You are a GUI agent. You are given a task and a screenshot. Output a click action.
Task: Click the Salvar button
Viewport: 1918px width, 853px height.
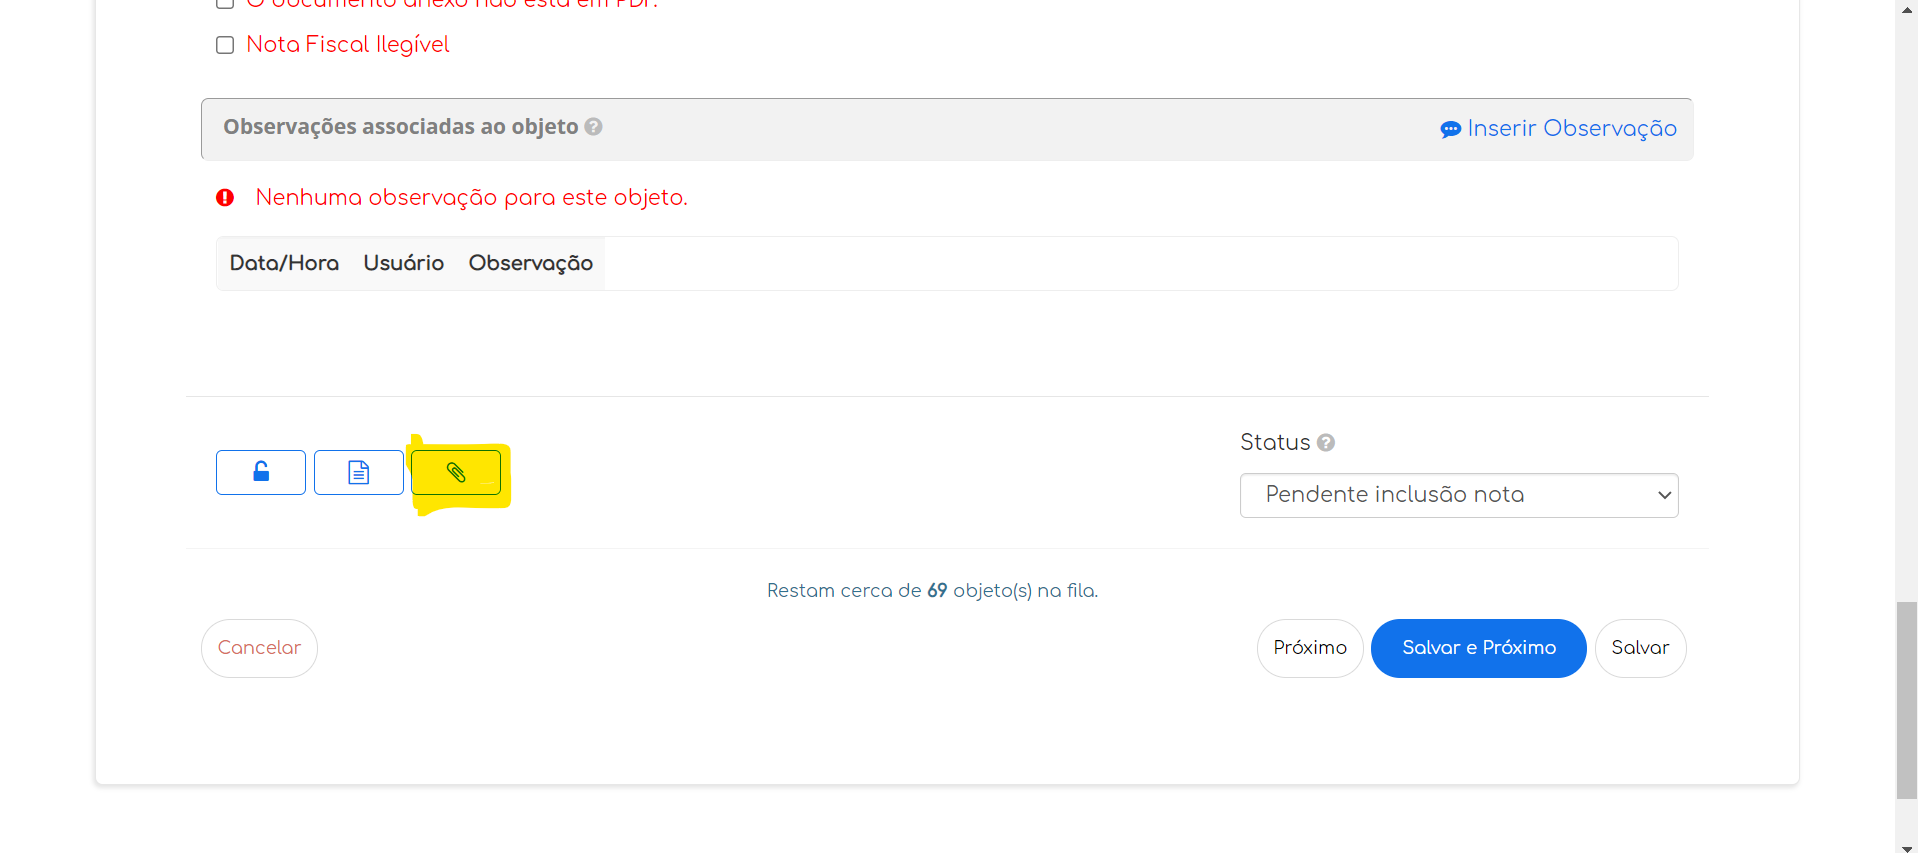pos(1640,648)
